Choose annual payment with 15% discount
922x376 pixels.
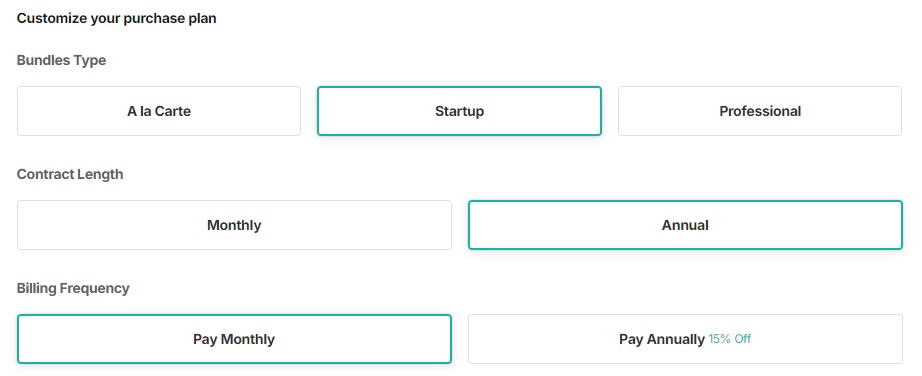click(x=685, y=339)
